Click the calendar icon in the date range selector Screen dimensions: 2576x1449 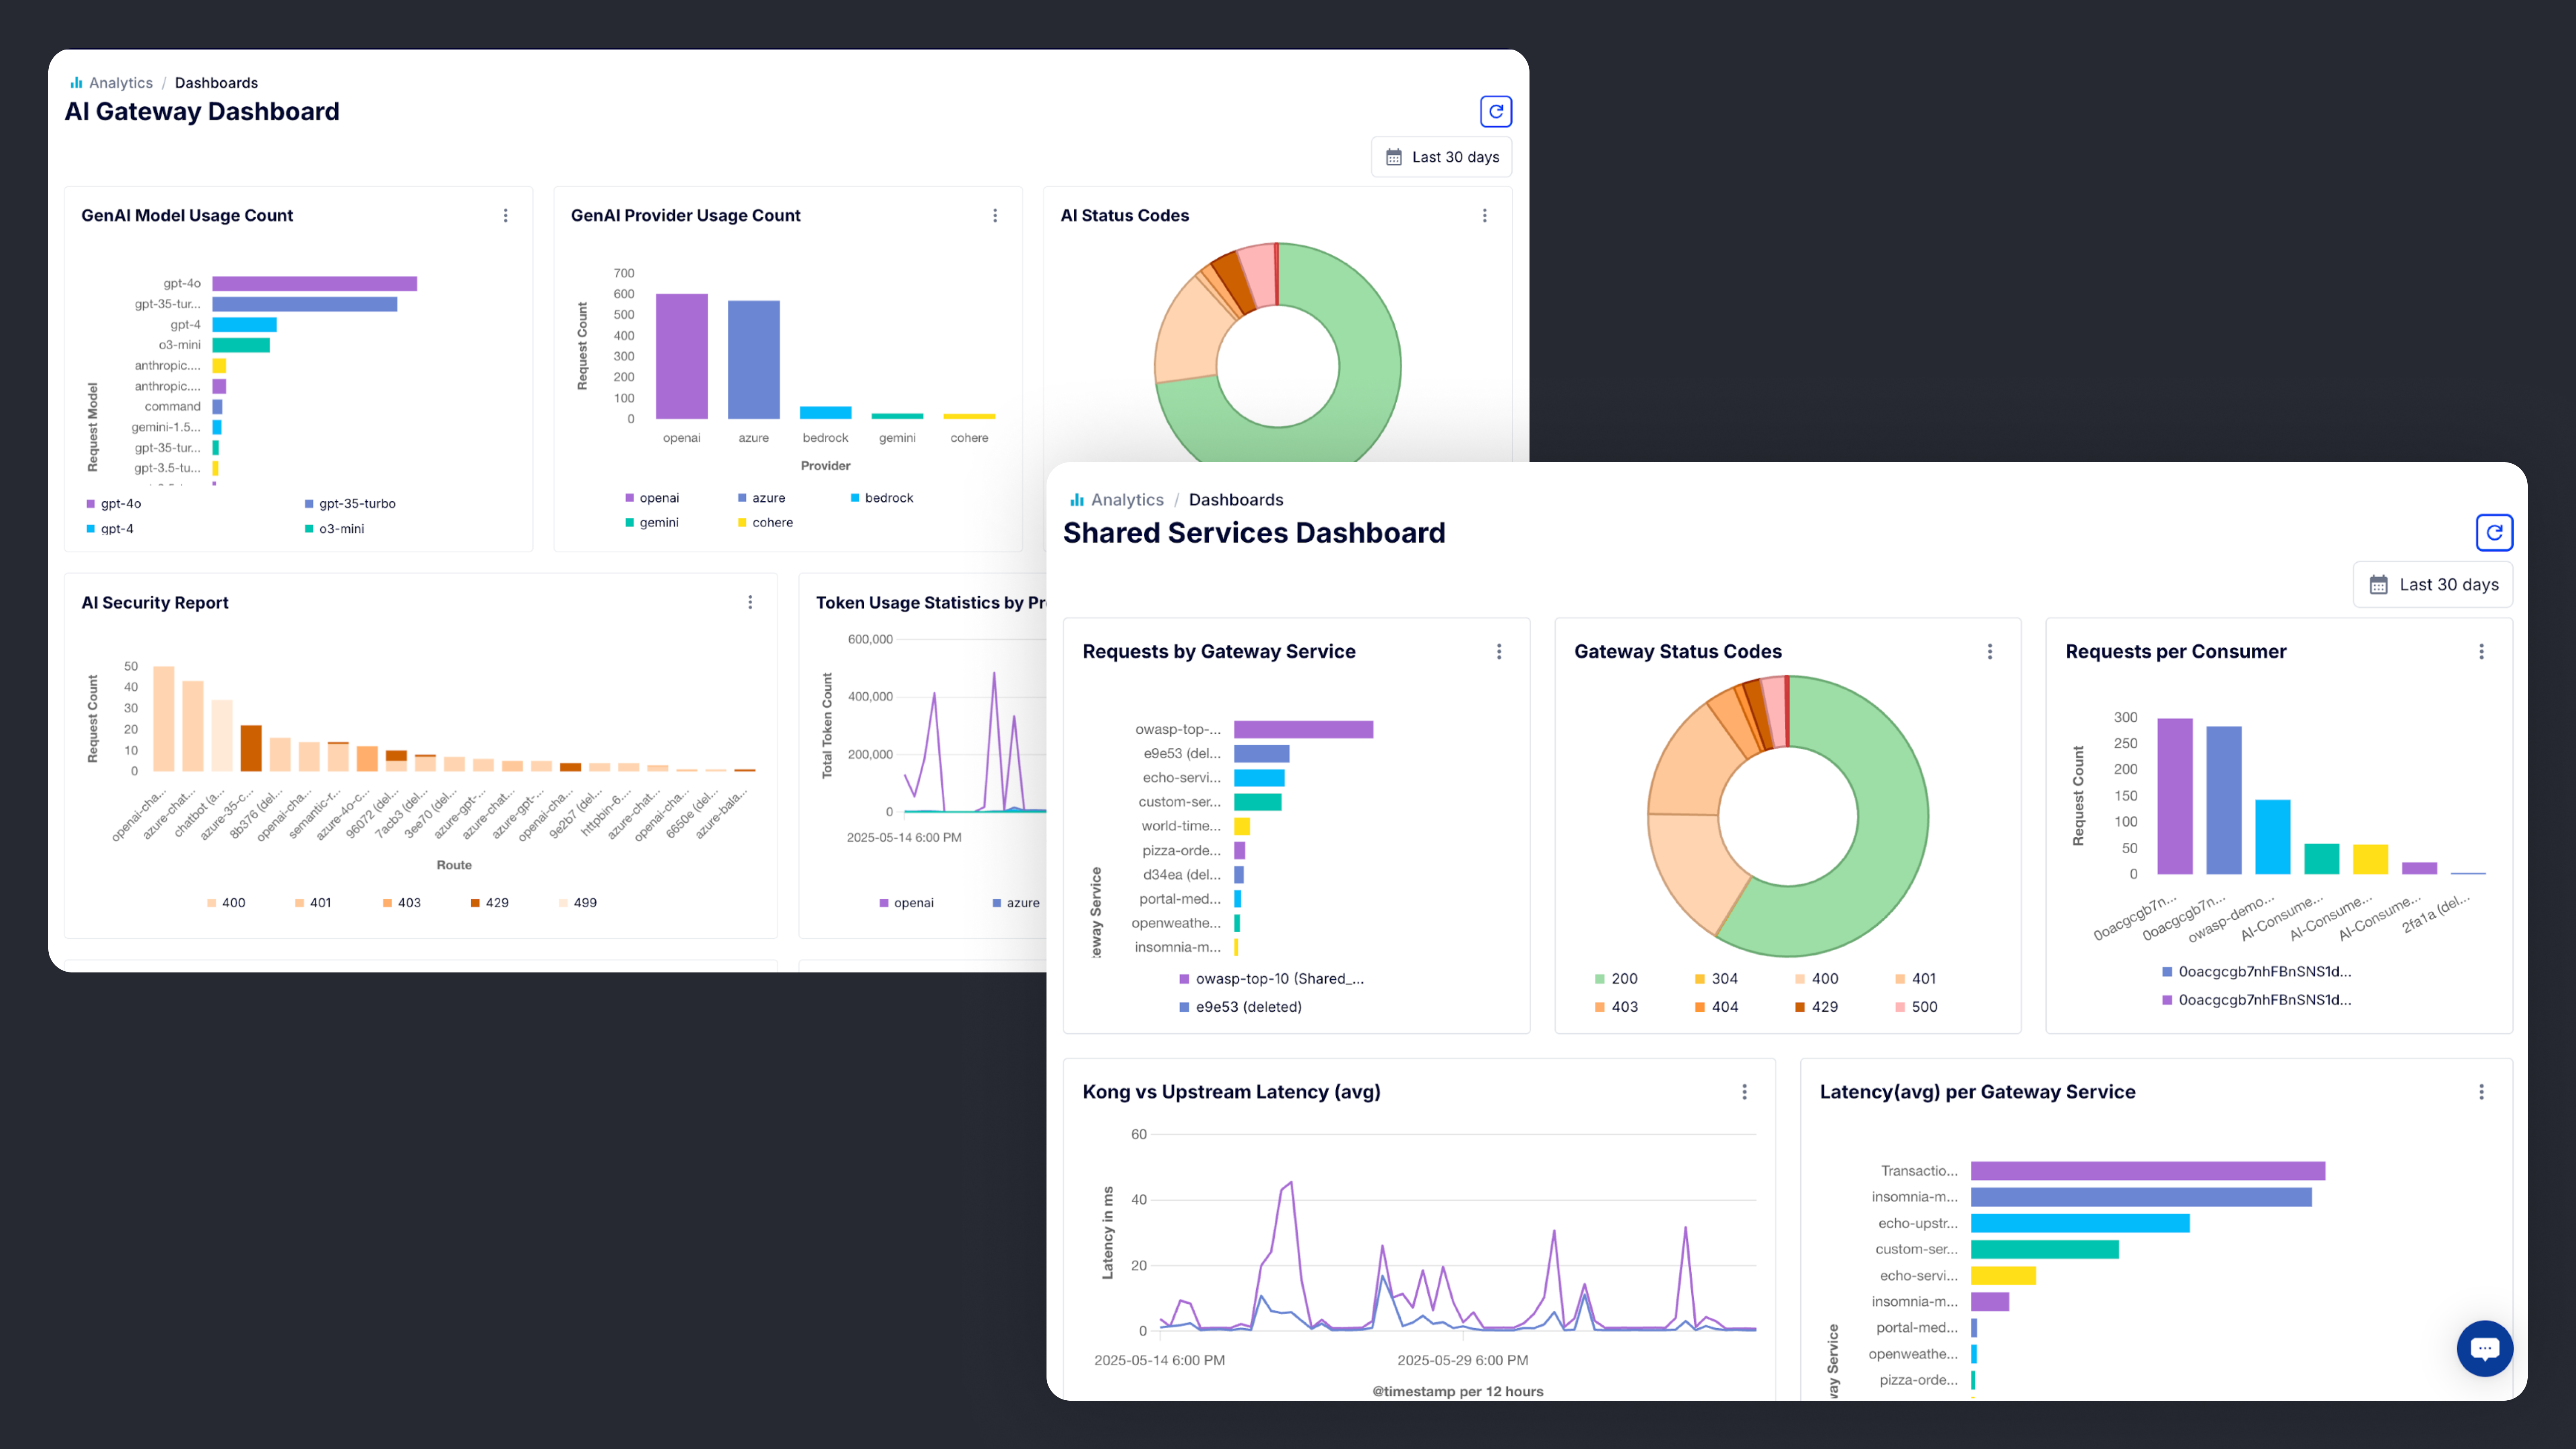1393,156
